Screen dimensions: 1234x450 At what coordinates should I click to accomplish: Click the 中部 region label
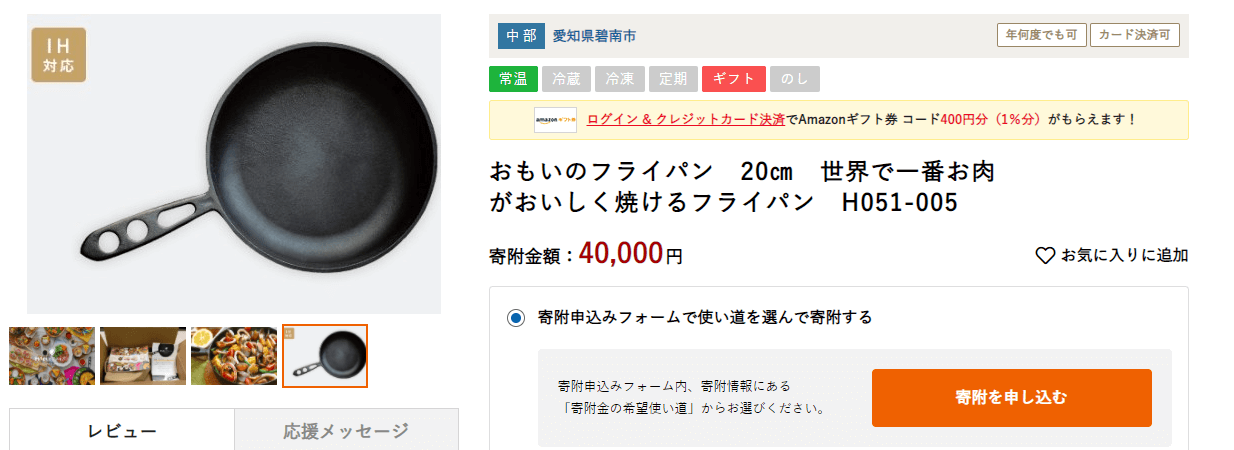coord(521,36)
